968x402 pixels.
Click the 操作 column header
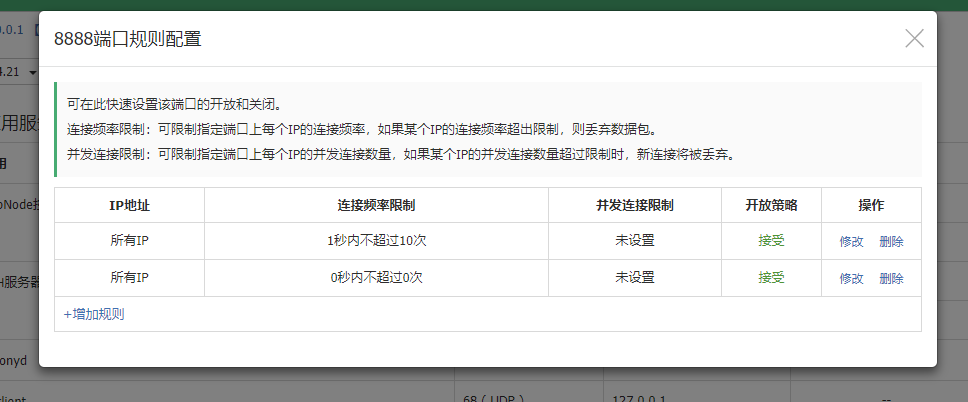tap(871, 205)
